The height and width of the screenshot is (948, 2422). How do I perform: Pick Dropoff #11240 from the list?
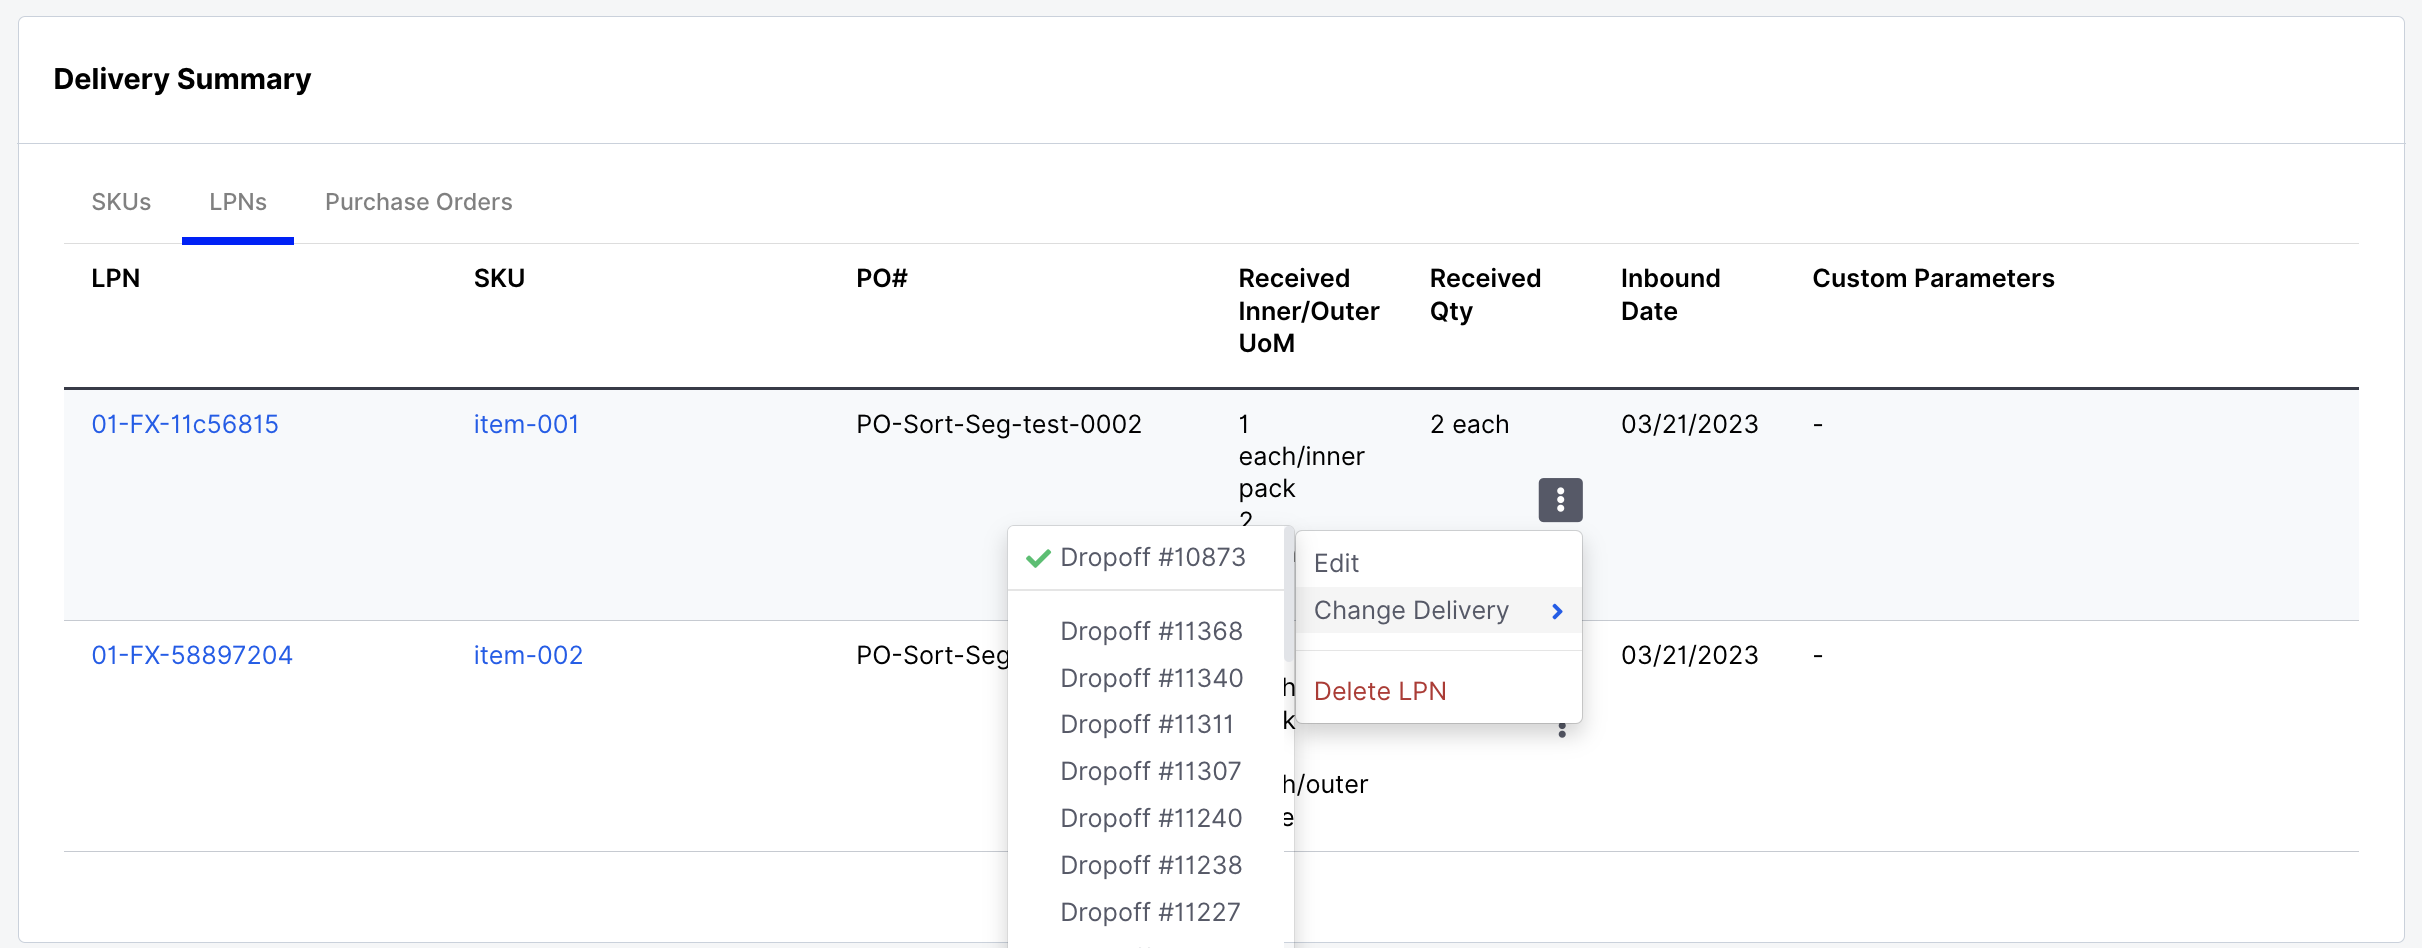(1151, 818)
